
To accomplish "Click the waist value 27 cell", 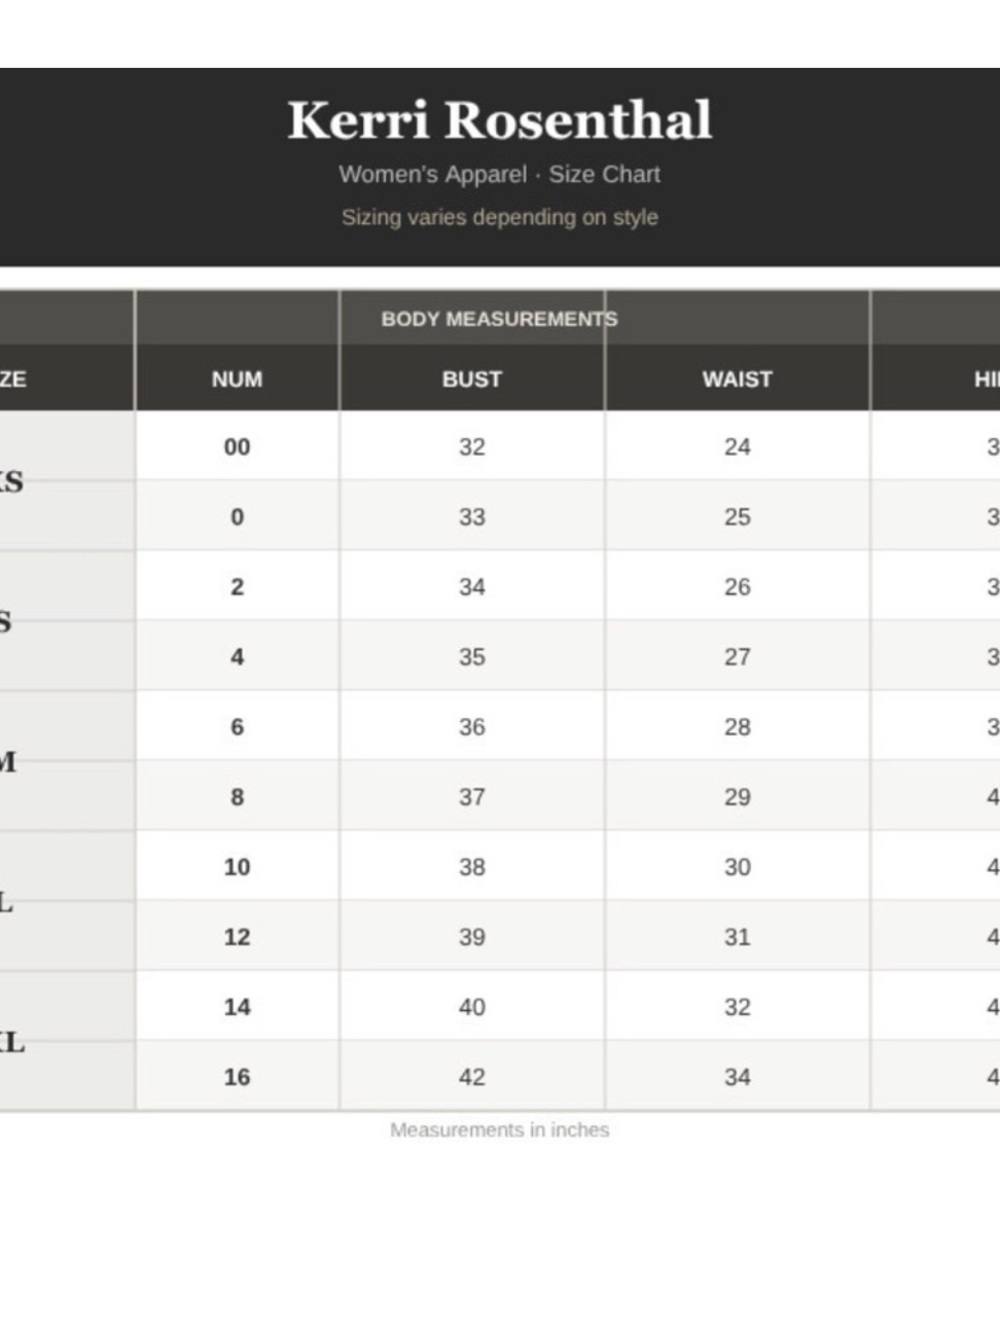I will pos(737,657).
